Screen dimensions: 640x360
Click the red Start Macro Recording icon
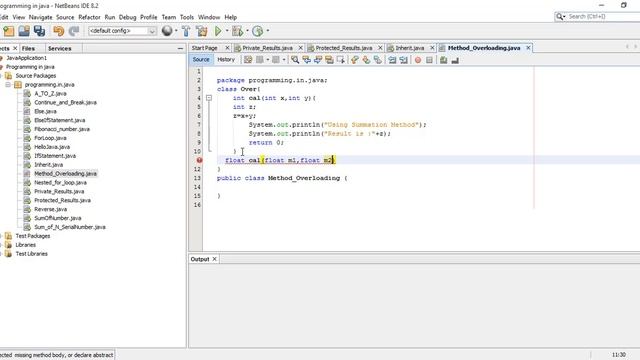(x=418, y=60)
